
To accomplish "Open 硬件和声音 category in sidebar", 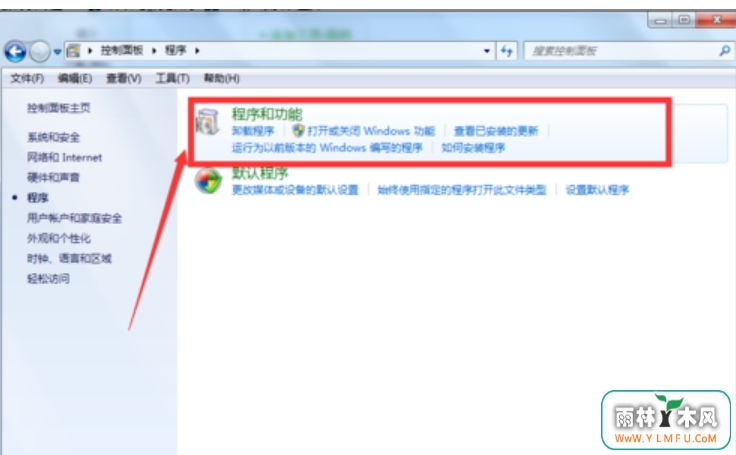I will 54,177.
